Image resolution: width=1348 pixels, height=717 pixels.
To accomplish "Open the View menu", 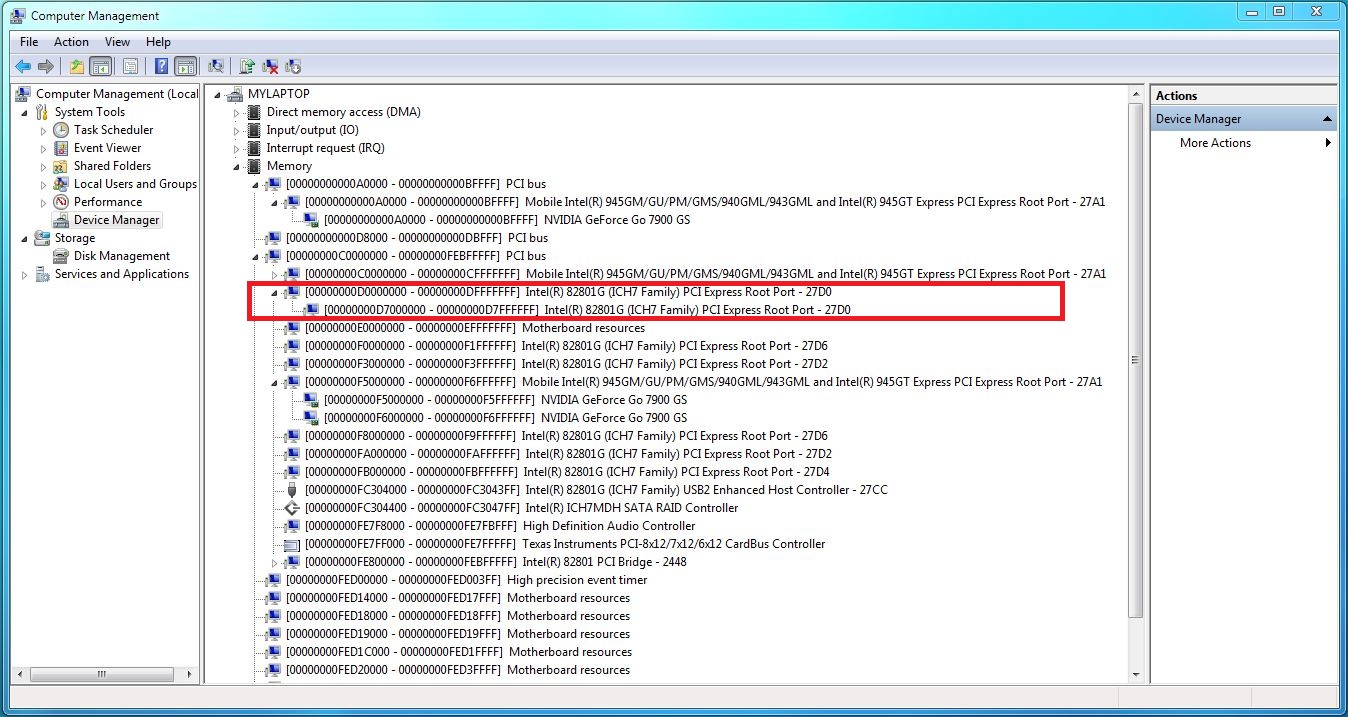I will pyautogui.click(x=117, y=42).
